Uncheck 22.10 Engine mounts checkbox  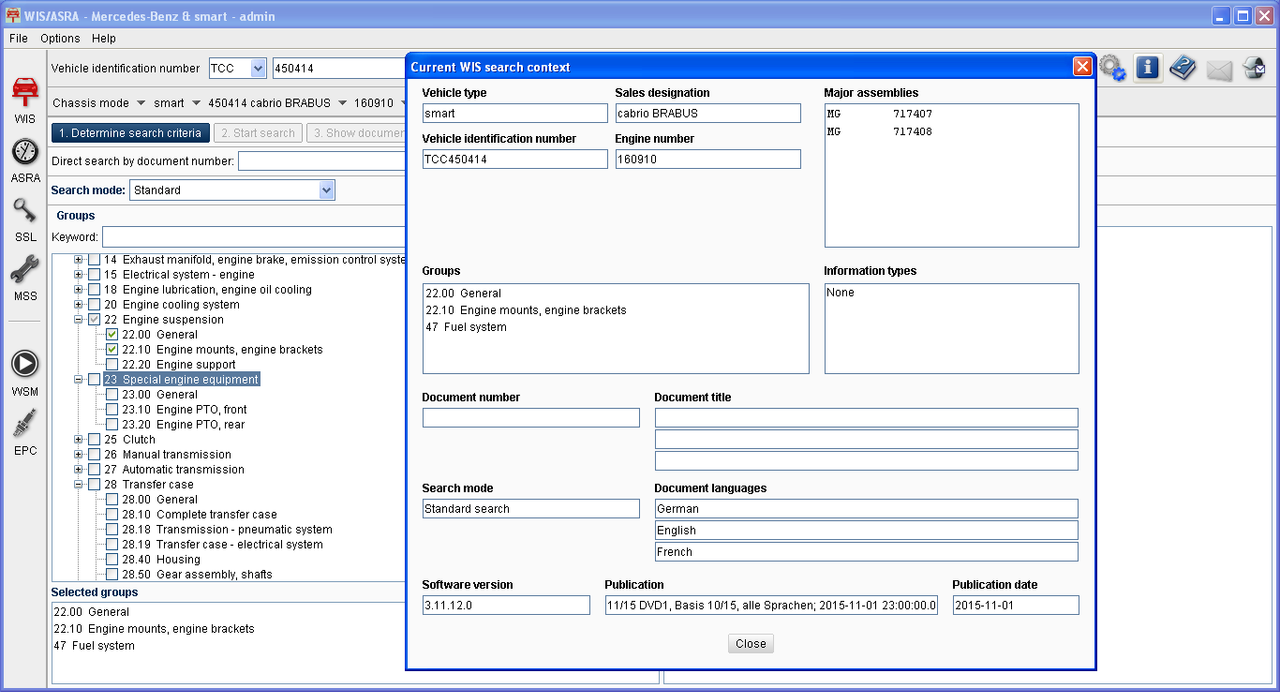pyautogui.click(x=112, y=349)
